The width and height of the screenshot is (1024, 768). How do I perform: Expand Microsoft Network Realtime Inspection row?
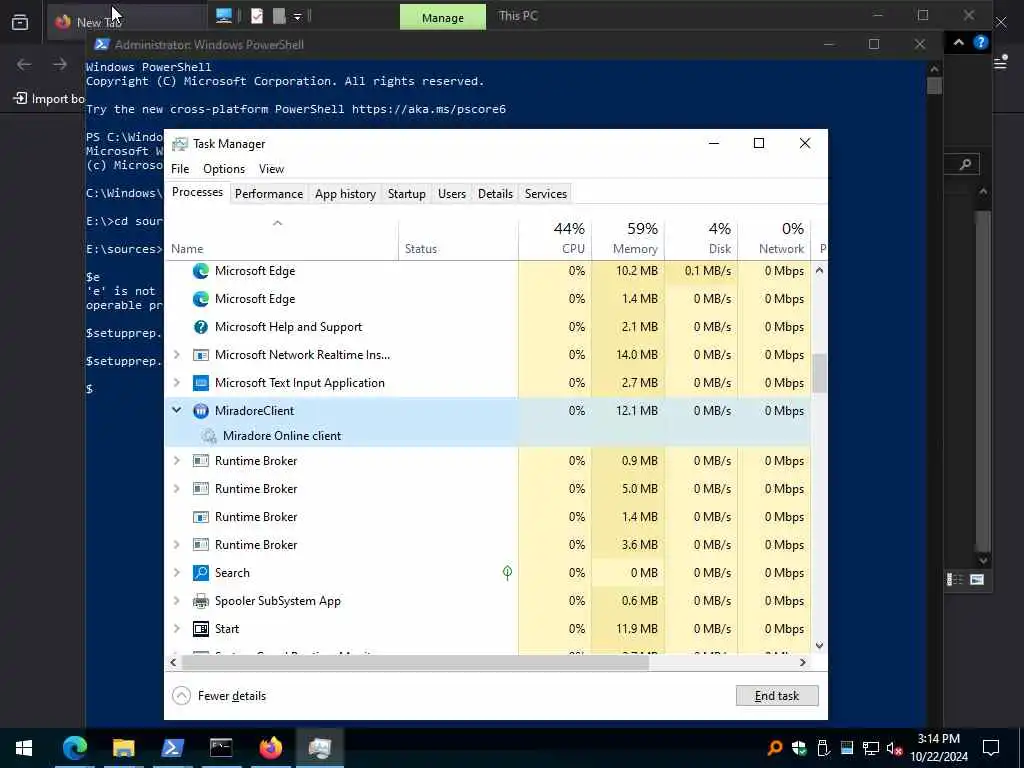point(176,355)
